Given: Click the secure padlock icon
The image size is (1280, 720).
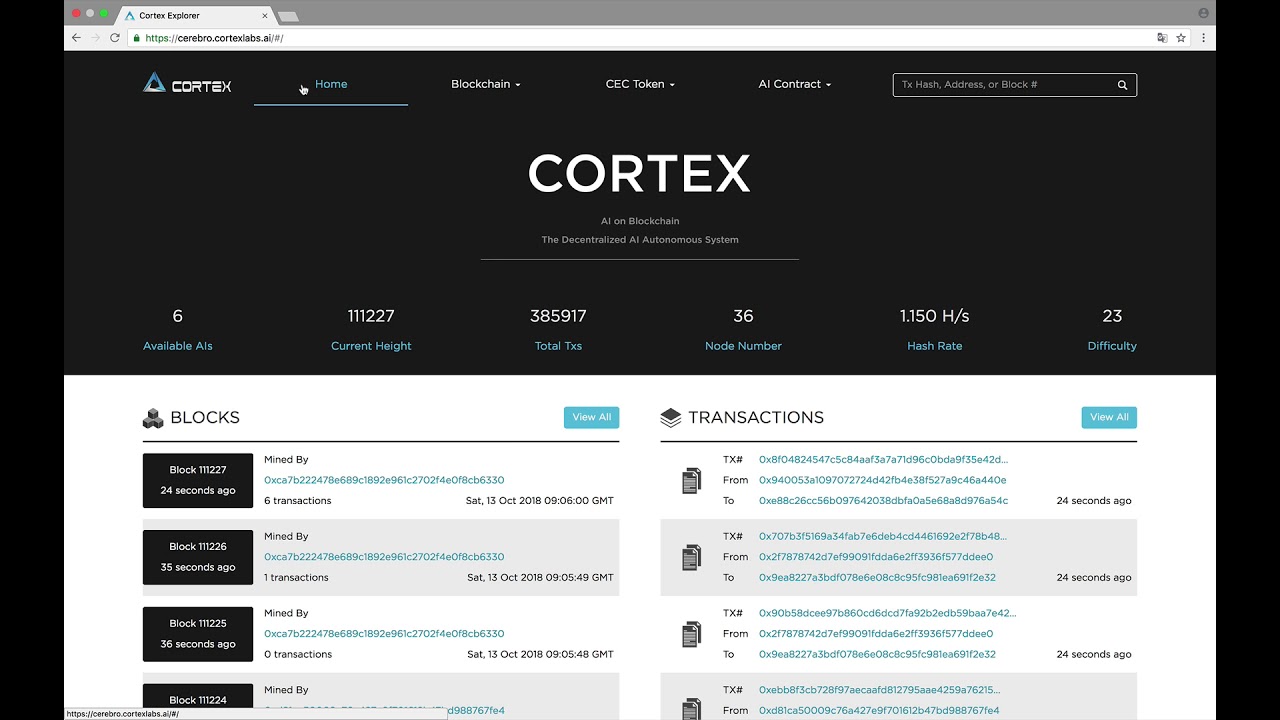Looking at the screenshot, I should click(x=137, y=38).
